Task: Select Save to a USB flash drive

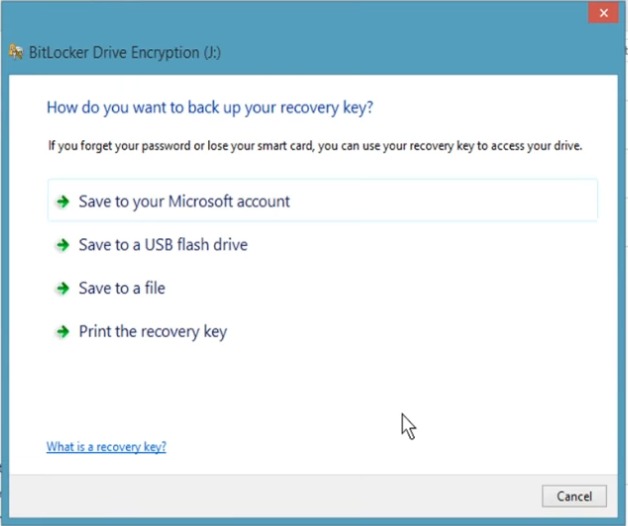Action: pos(163,245)
